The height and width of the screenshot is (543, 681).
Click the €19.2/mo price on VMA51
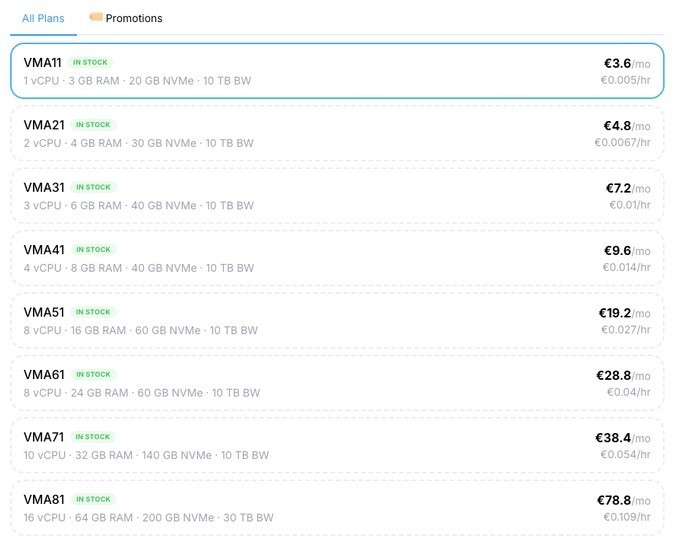pos(625,313)
